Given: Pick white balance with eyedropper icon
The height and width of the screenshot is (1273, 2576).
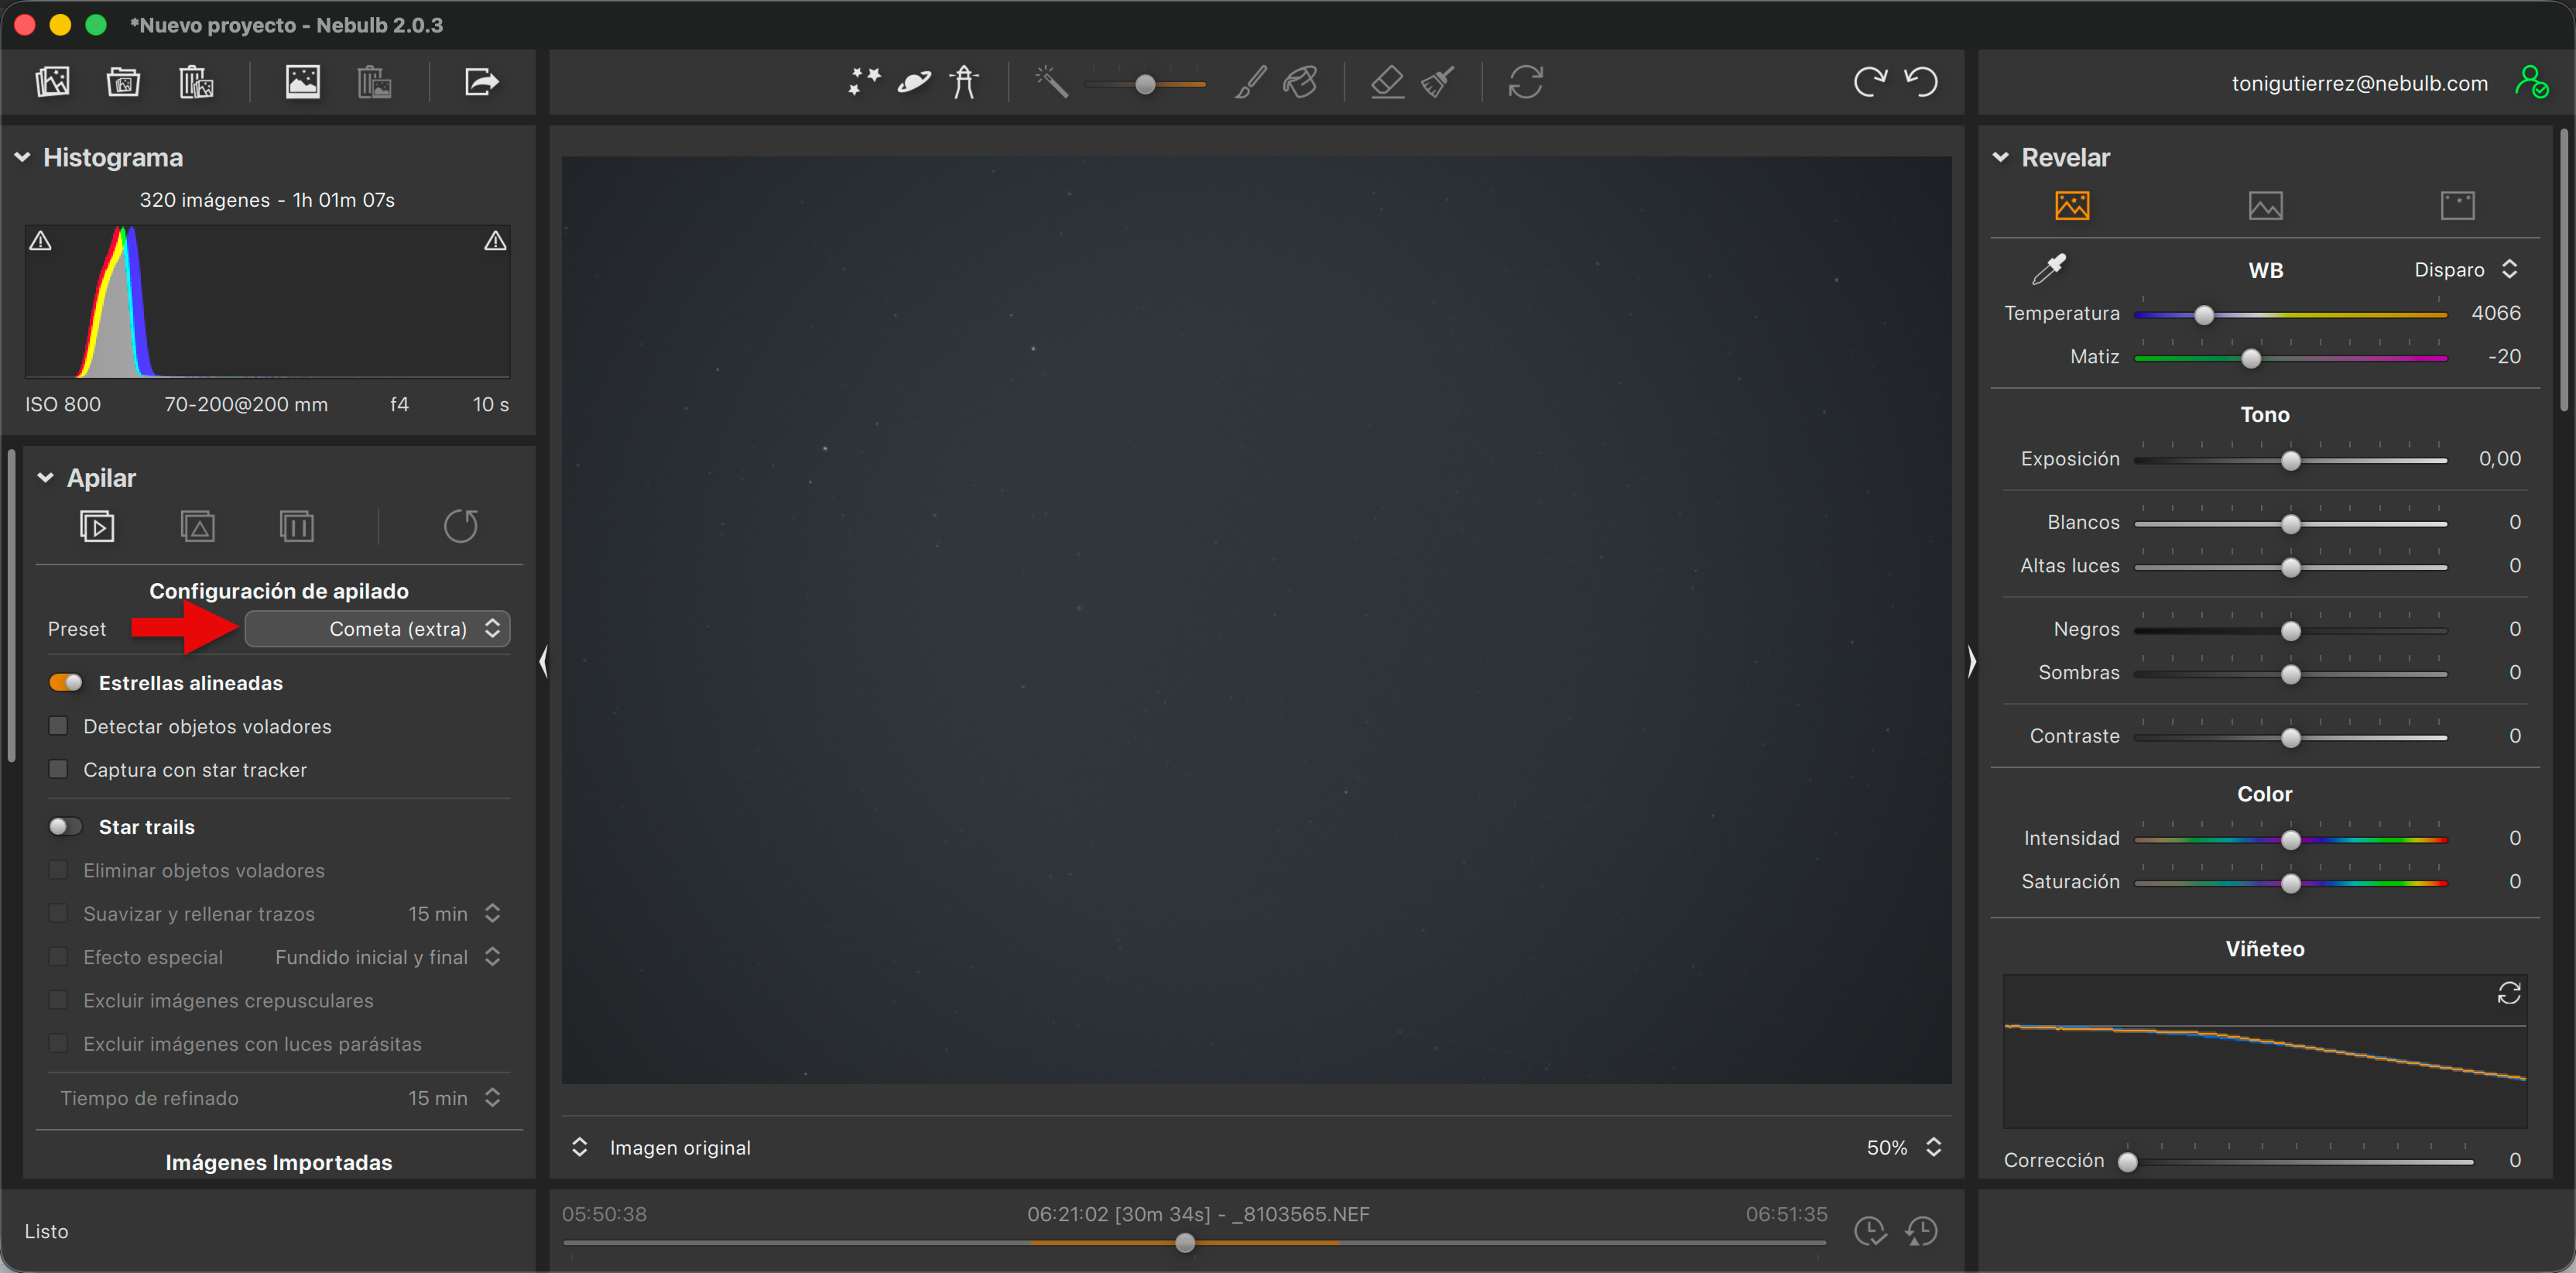Looking at the screenshot, I should [2049, 268].
